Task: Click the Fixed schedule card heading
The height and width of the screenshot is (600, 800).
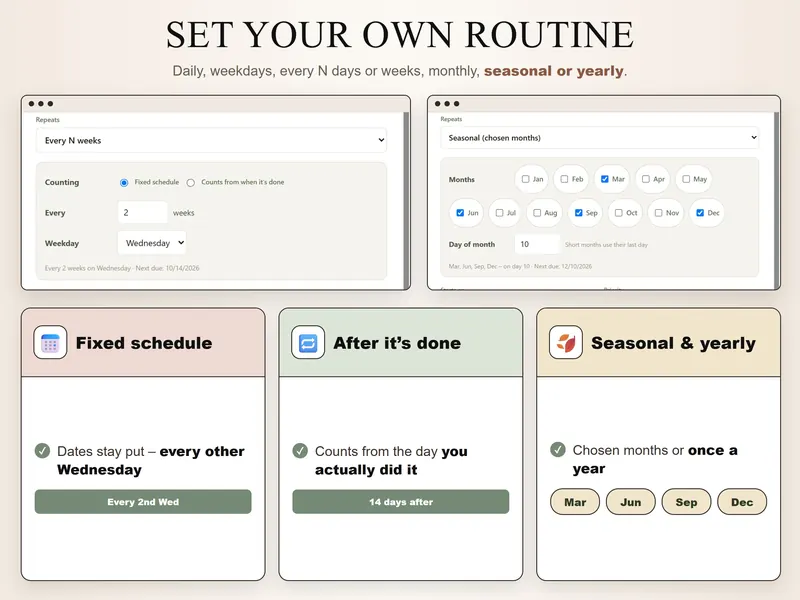Action: coord(144,343)
